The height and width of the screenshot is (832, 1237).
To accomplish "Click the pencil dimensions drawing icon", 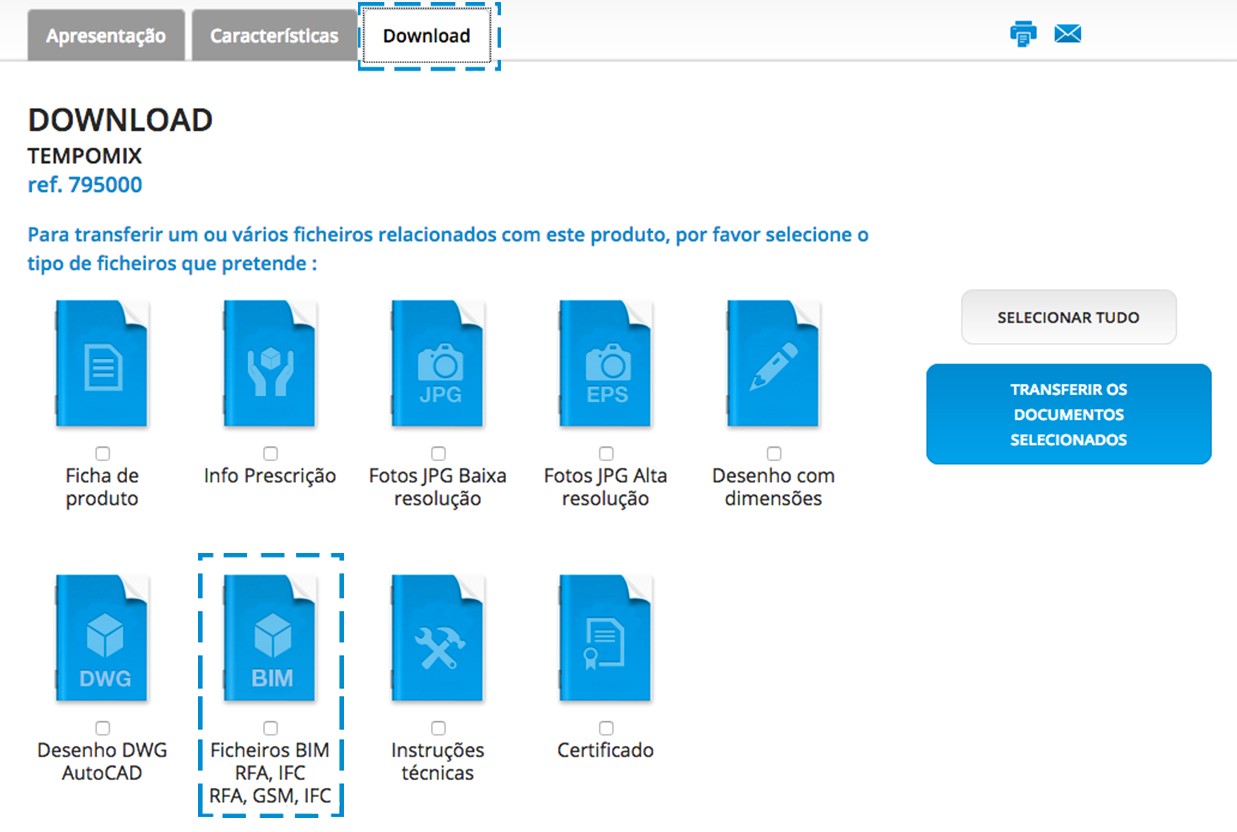I will tap(774, 365).
